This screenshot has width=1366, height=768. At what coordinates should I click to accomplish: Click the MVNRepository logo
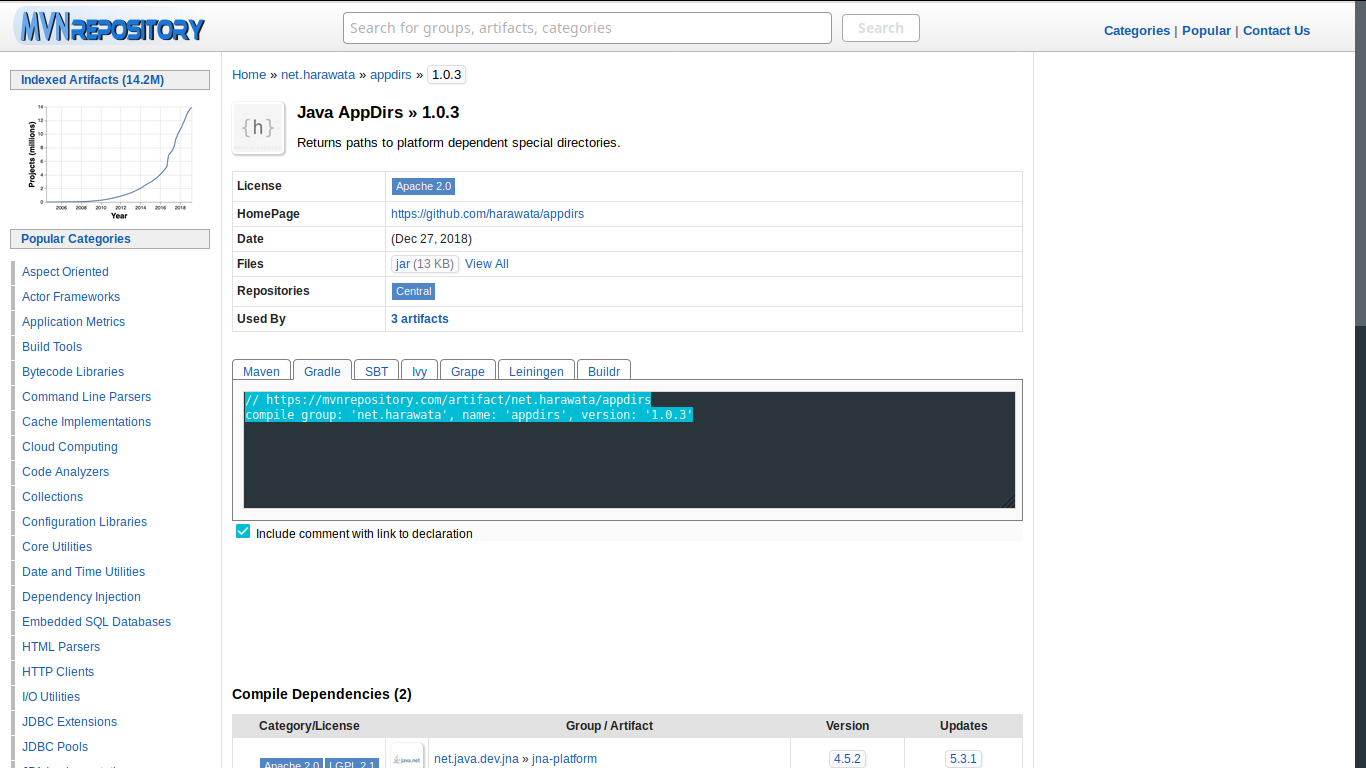coord(110,27)
